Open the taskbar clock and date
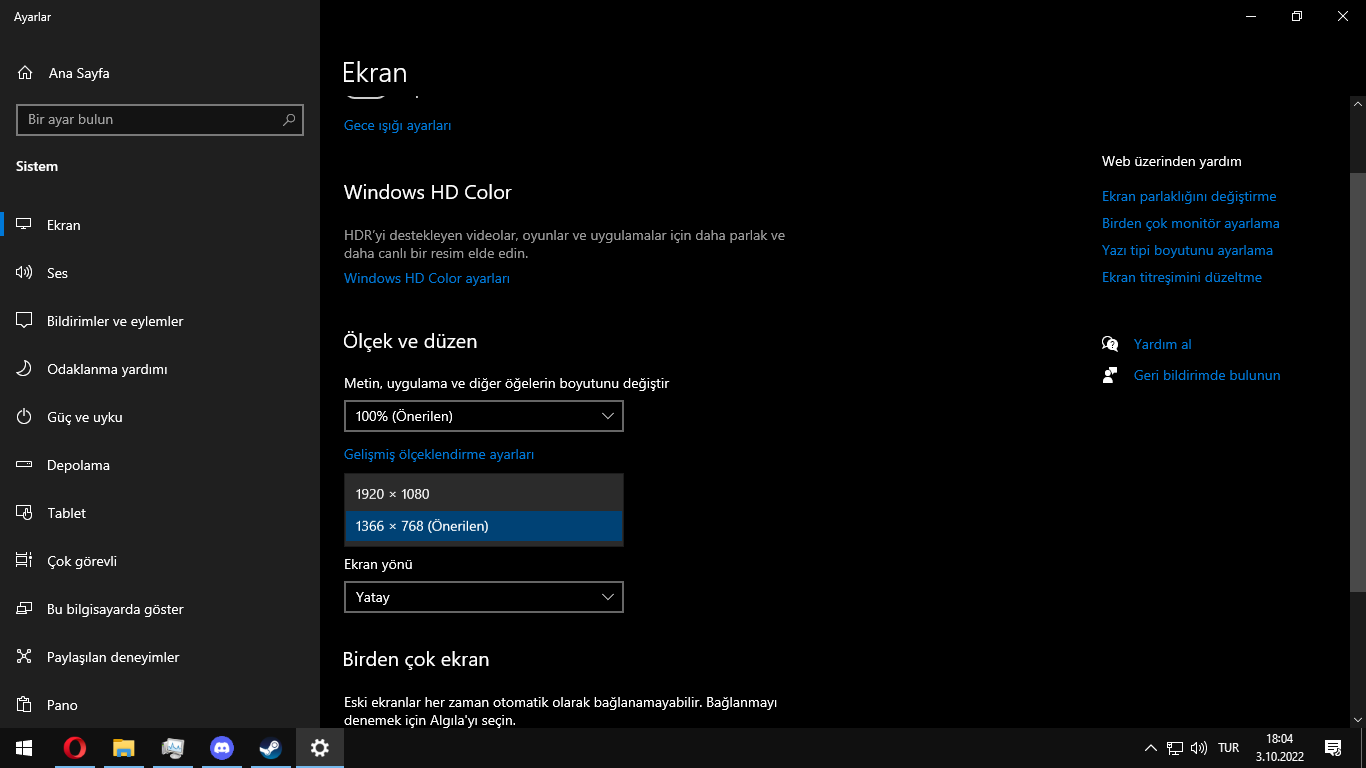Viewport: 1366px width, 768px height. [1280, 748]
